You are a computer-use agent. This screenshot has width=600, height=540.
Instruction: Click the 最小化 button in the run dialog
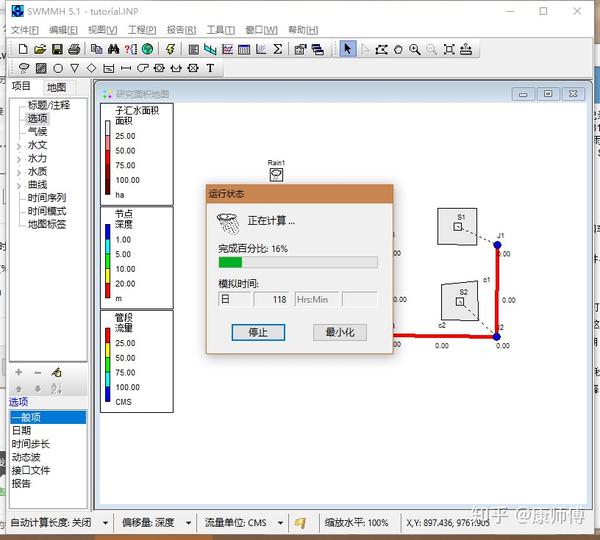340,332
